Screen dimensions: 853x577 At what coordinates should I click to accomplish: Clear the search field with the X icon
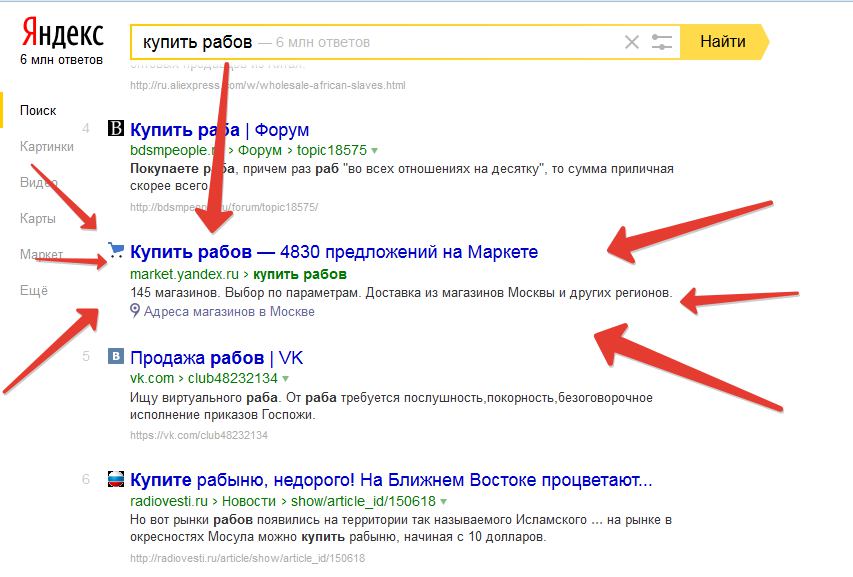coord(632,42)
